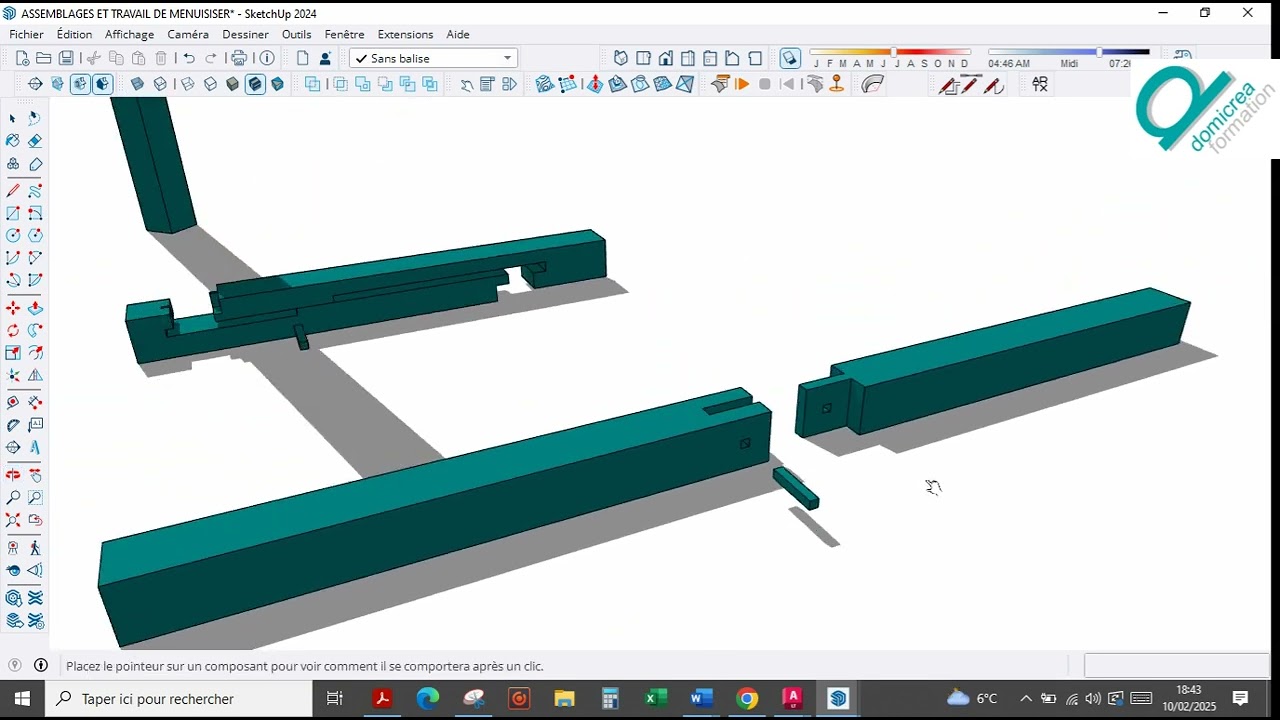Enable Hidden Line face style
The image size is (1280, 720).
point(210,84)
